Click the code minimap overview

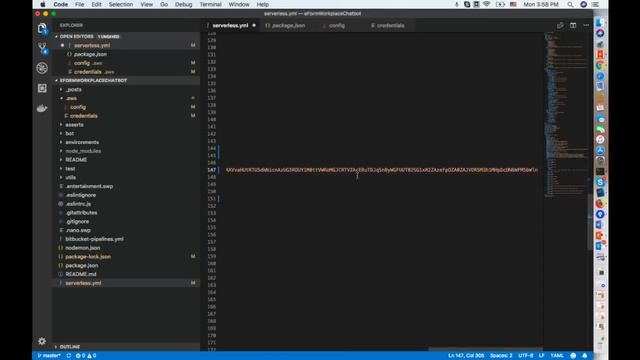567,114
